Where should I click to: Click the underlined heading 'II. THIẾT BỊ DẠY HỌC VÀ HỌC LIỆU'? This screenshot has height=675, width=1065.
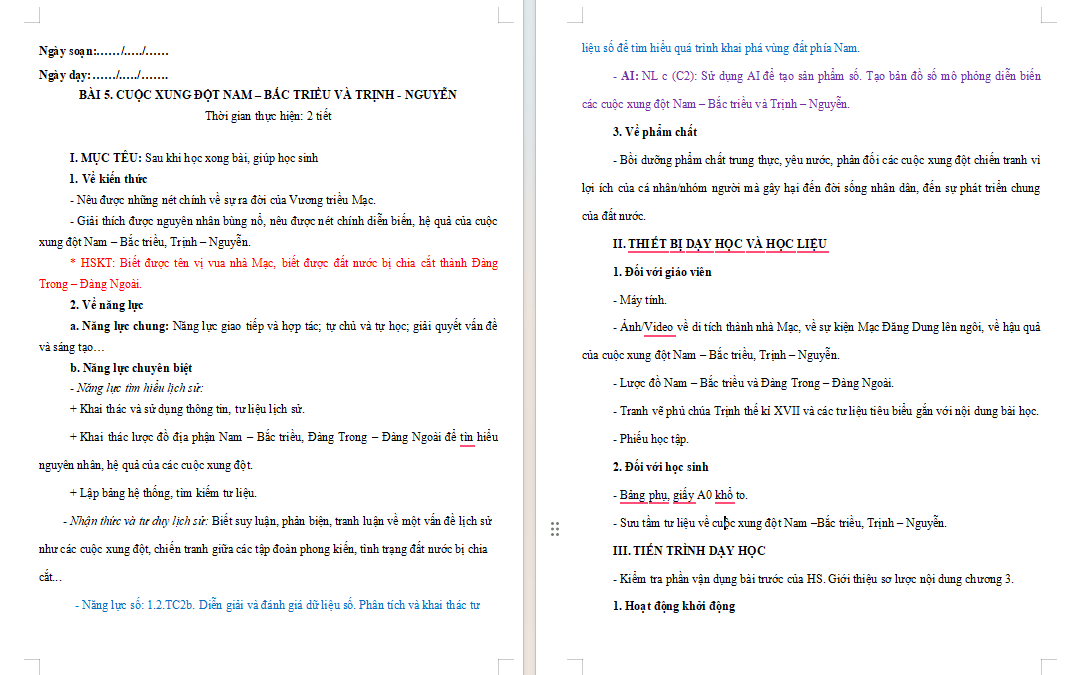720,244
